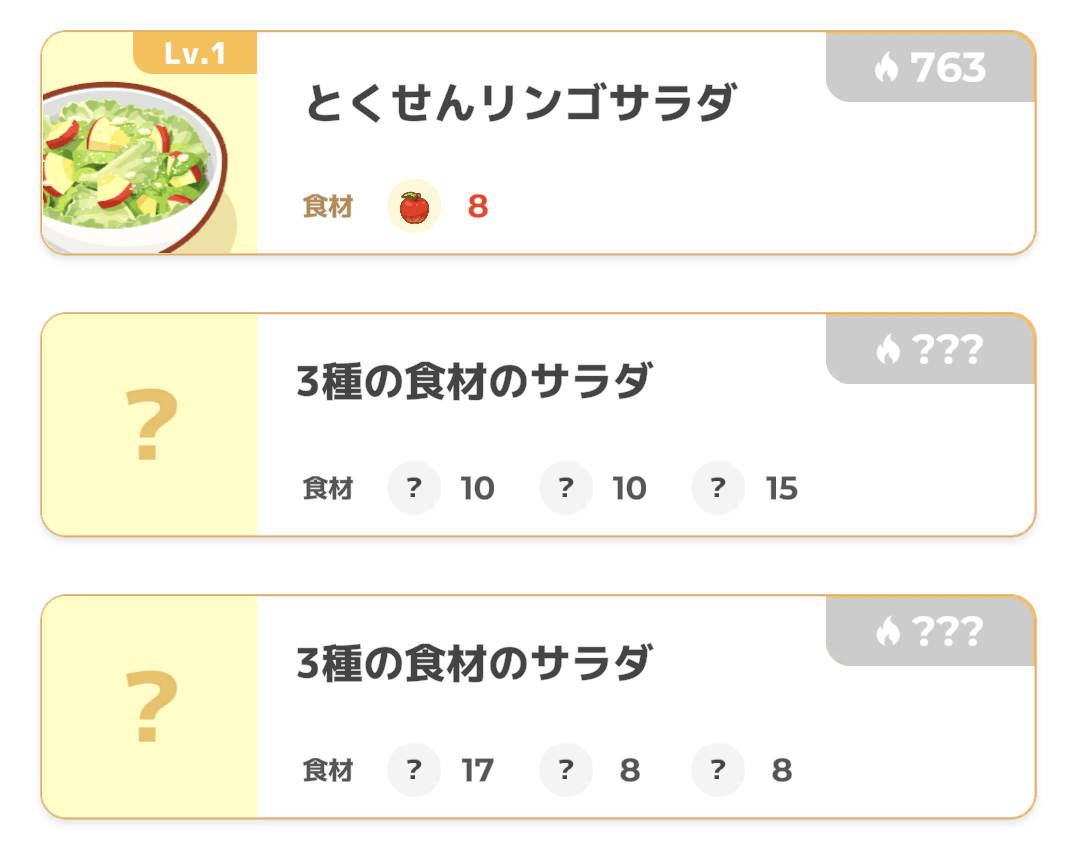Click the flame icon on the bottom recipe card
The height and width of the screenshot is (847, 1084).
click(890, 631)
